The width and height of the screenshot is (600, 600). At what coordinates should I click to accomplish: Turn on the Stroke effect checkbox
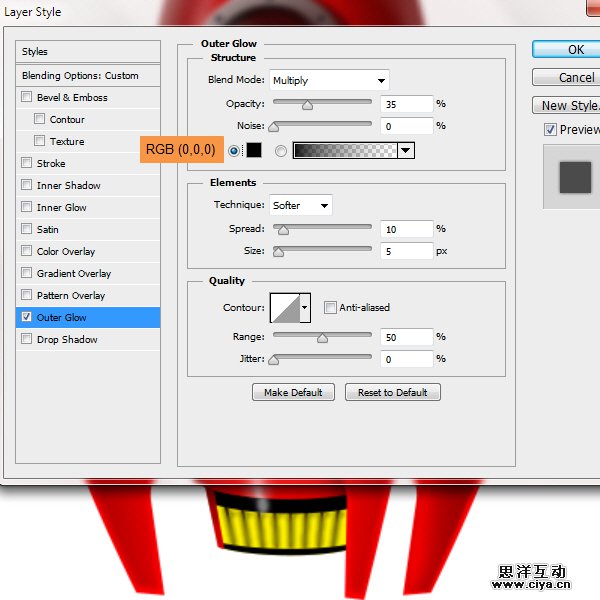tap(26, 163)
